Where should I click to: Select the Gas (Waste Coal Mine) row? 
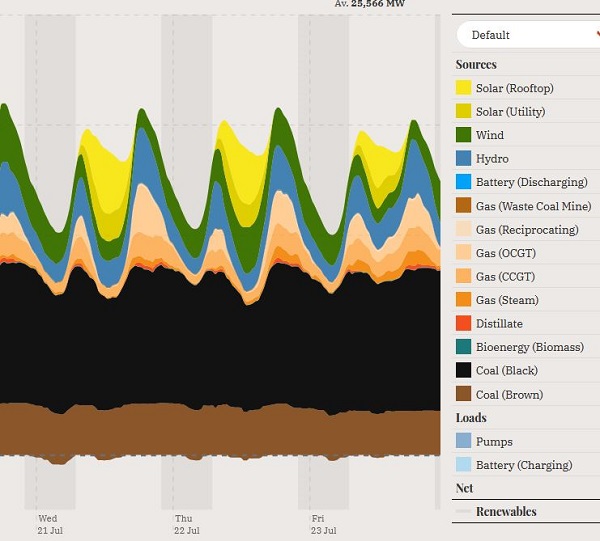[x=533, y=206]
